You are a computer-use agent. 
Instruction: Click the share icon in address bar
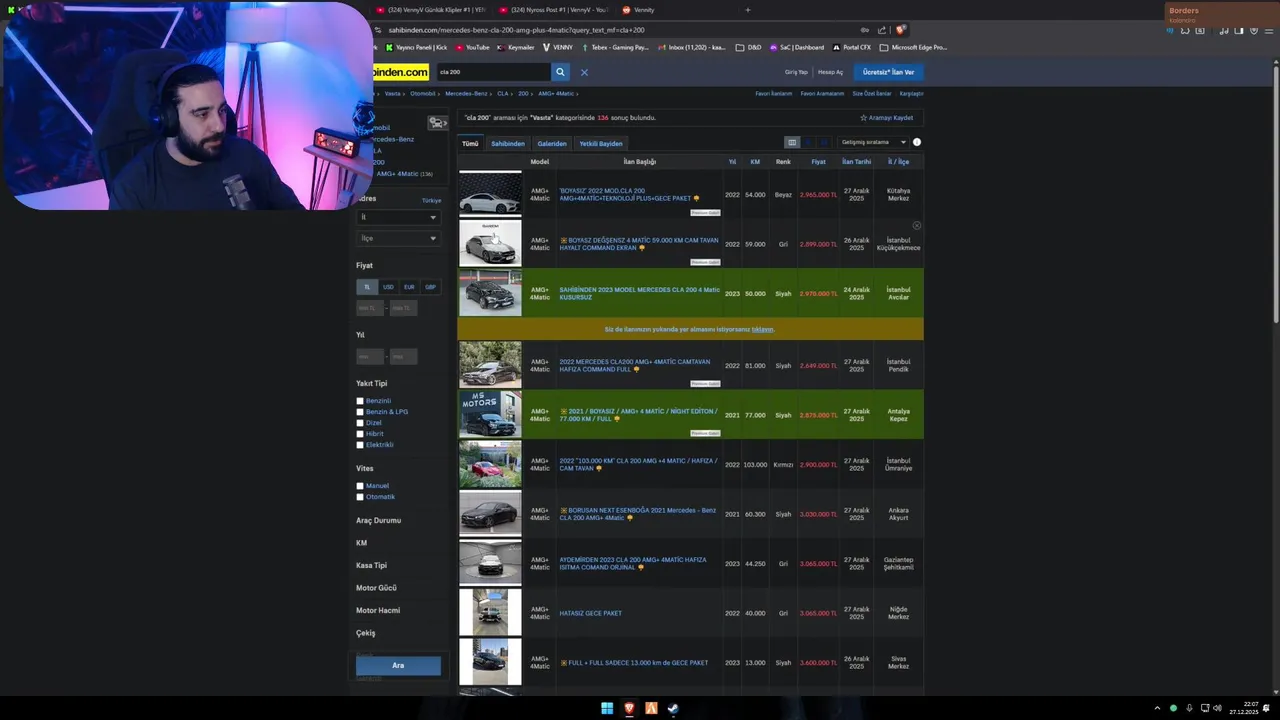coord(880,30)
